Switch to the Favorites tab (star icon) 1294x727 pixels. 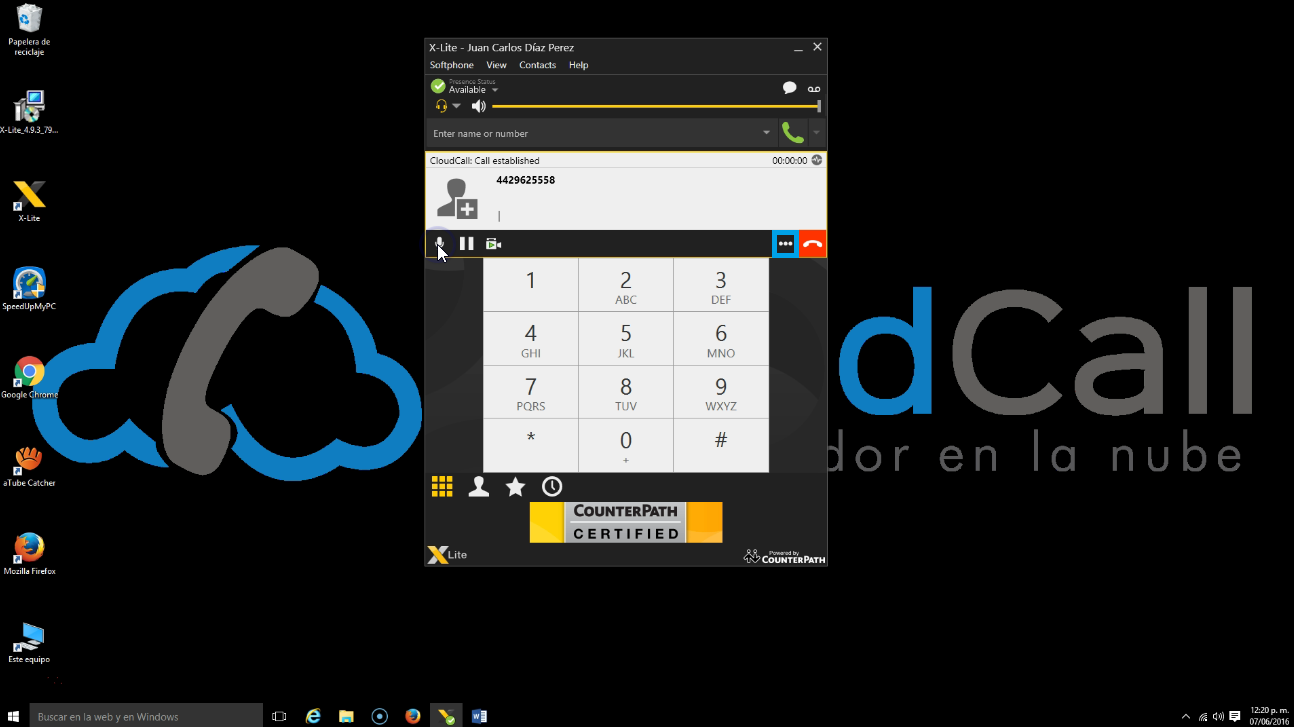[x=515, y=486]
